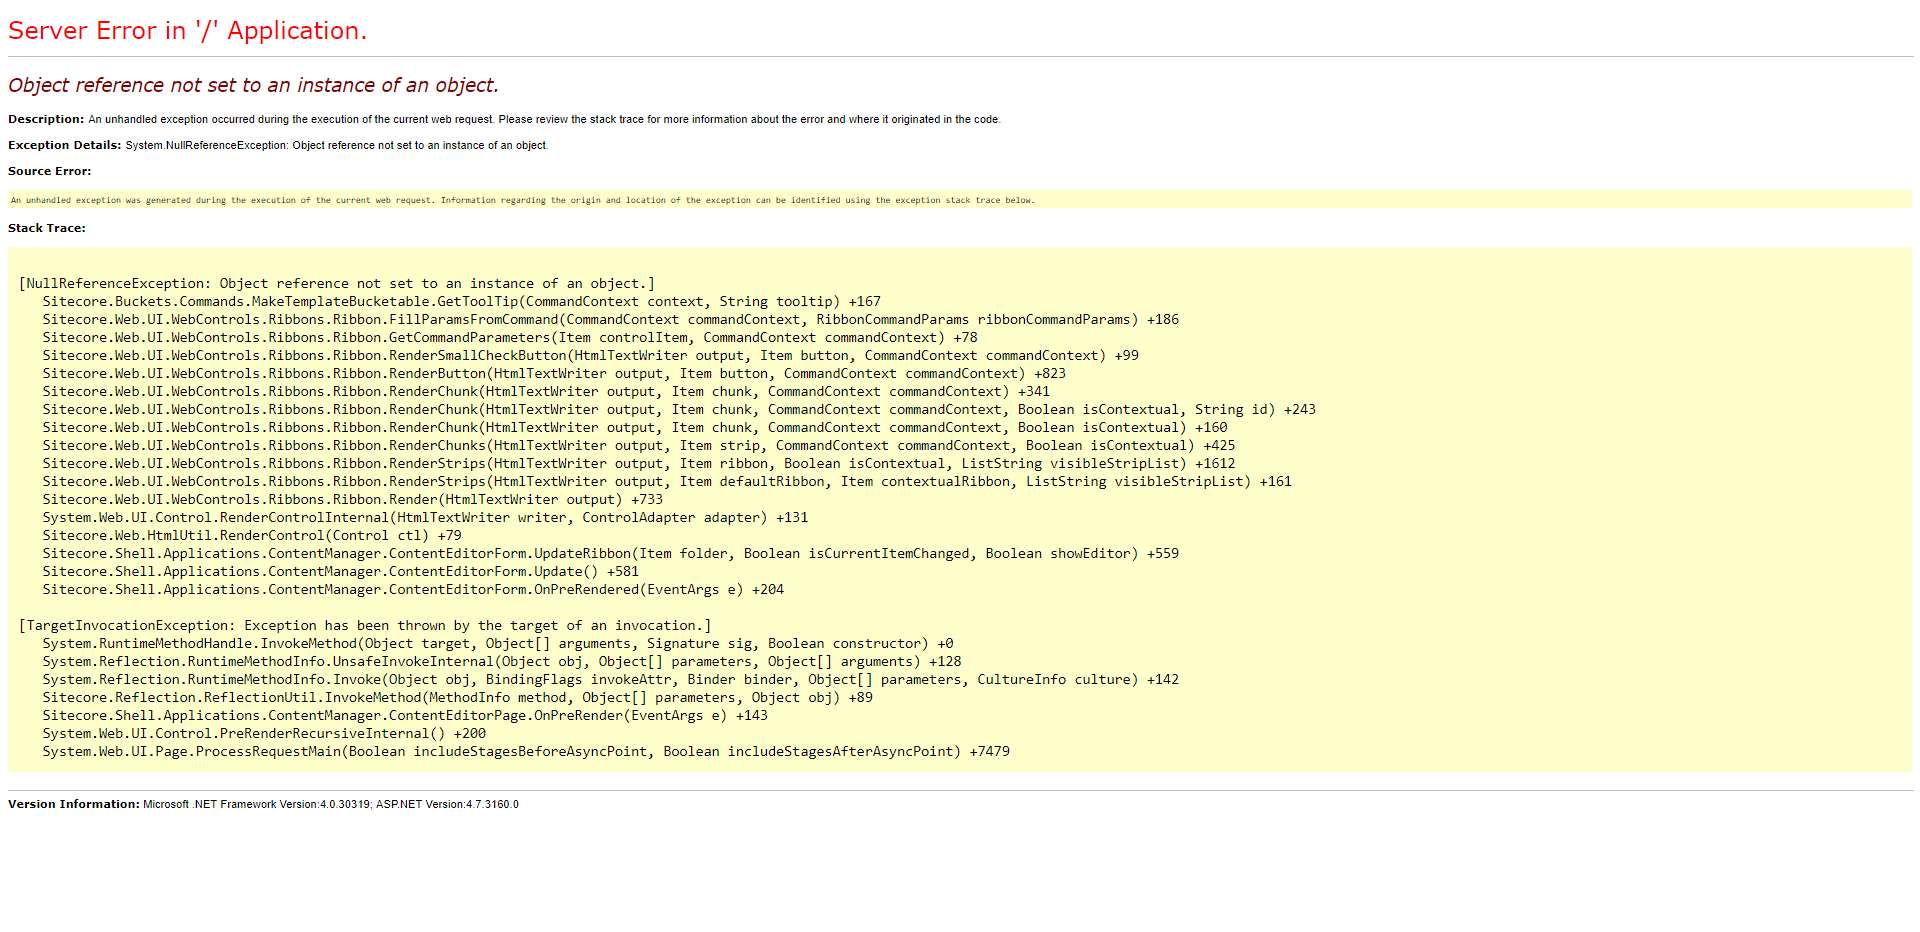The height and width of the screenshot is (932, 1920).
Task: Click the Page.ProcessRequestMain stack line
Action: coord(526,752)
